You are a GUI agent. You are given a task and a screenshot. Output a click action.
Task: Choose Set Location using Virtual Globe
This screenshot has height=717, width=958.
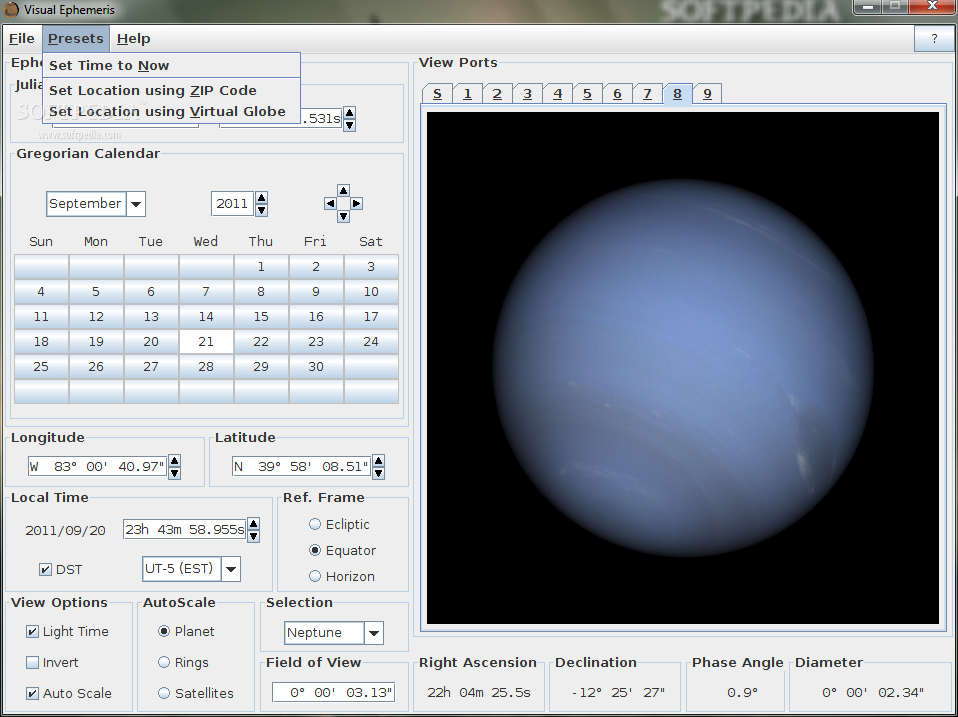click(172, 111)
